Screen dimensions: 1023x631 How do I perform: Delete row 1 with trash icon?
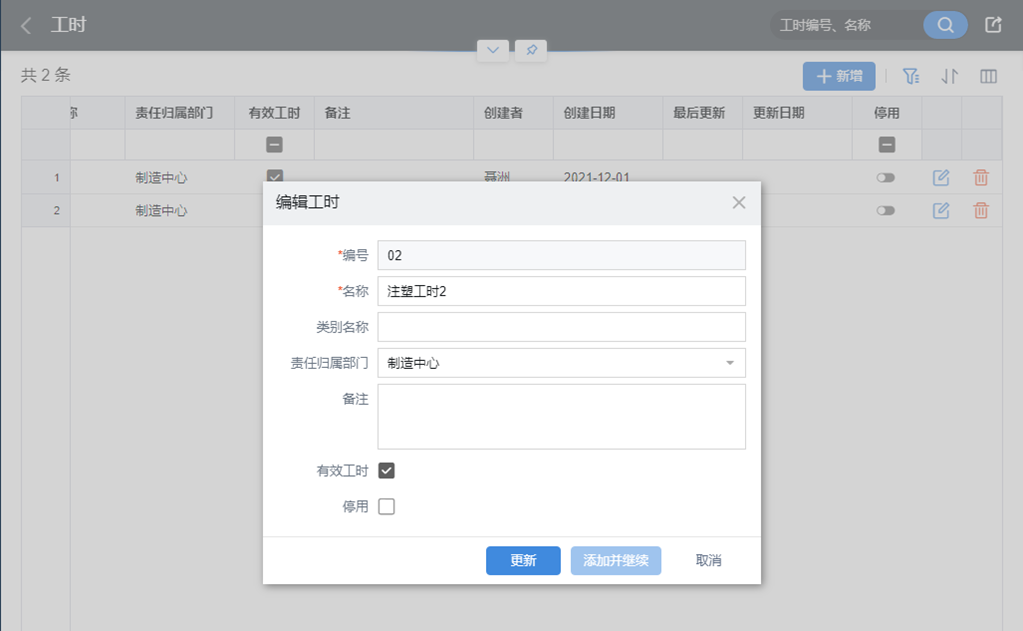(x=981, y=177)
